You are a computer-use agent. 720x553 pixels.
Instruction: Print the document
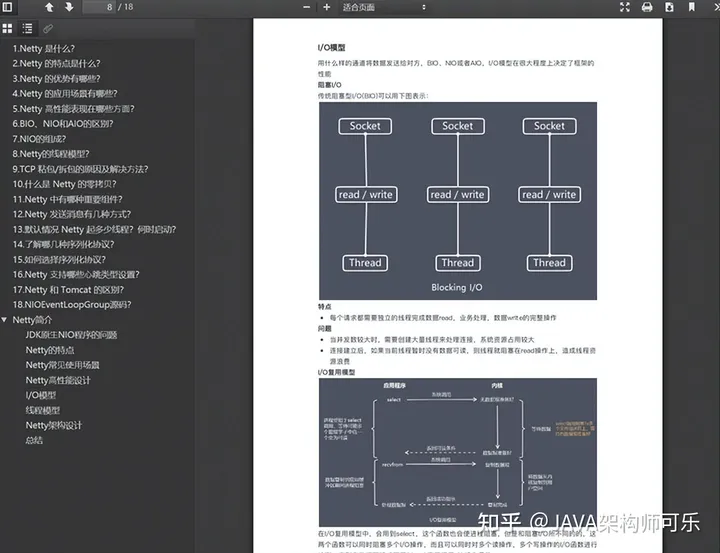(647, 7)
